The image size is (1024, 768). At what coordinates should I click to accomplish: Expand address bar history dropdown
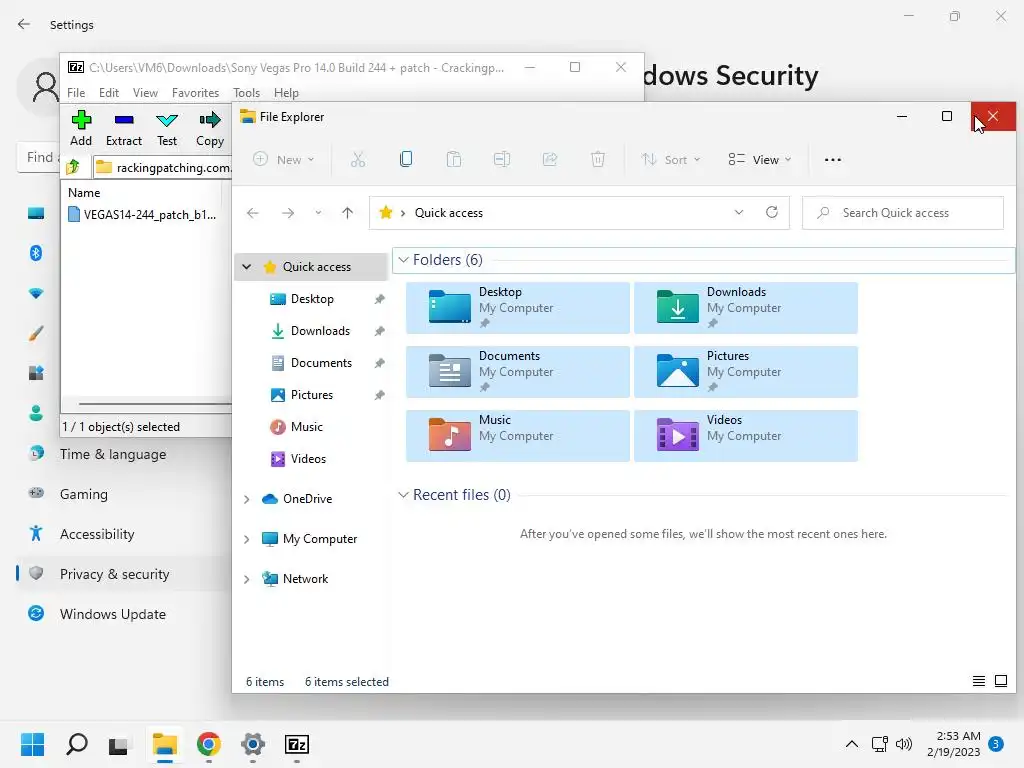tap(739, 212)
